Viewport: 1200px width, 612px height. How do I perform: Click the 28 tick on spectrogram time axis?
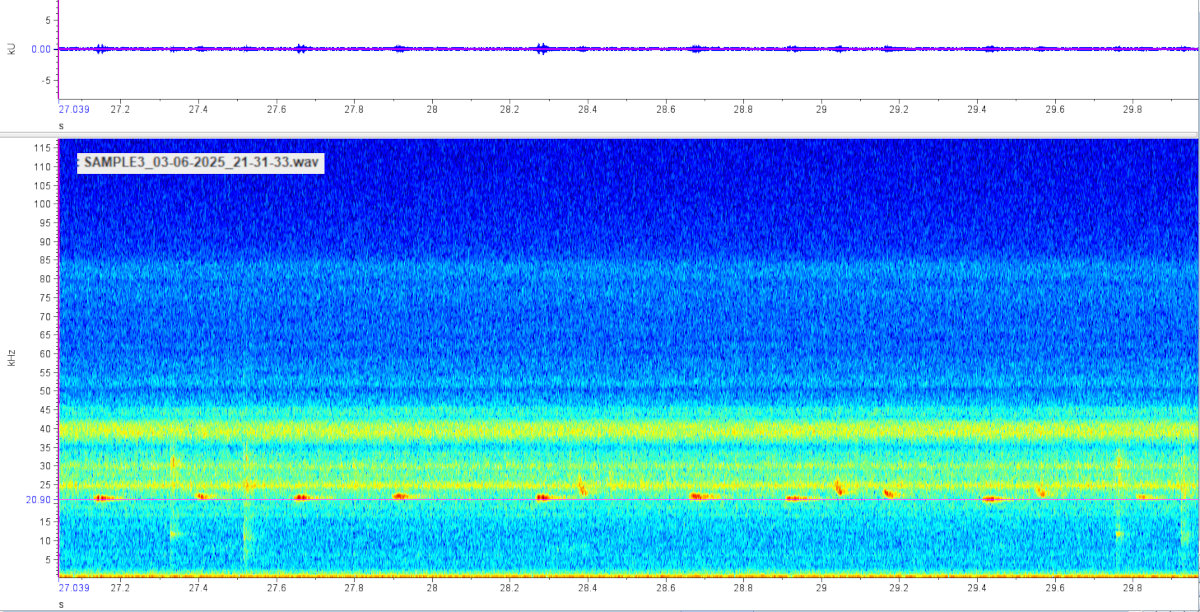[432, 590]
